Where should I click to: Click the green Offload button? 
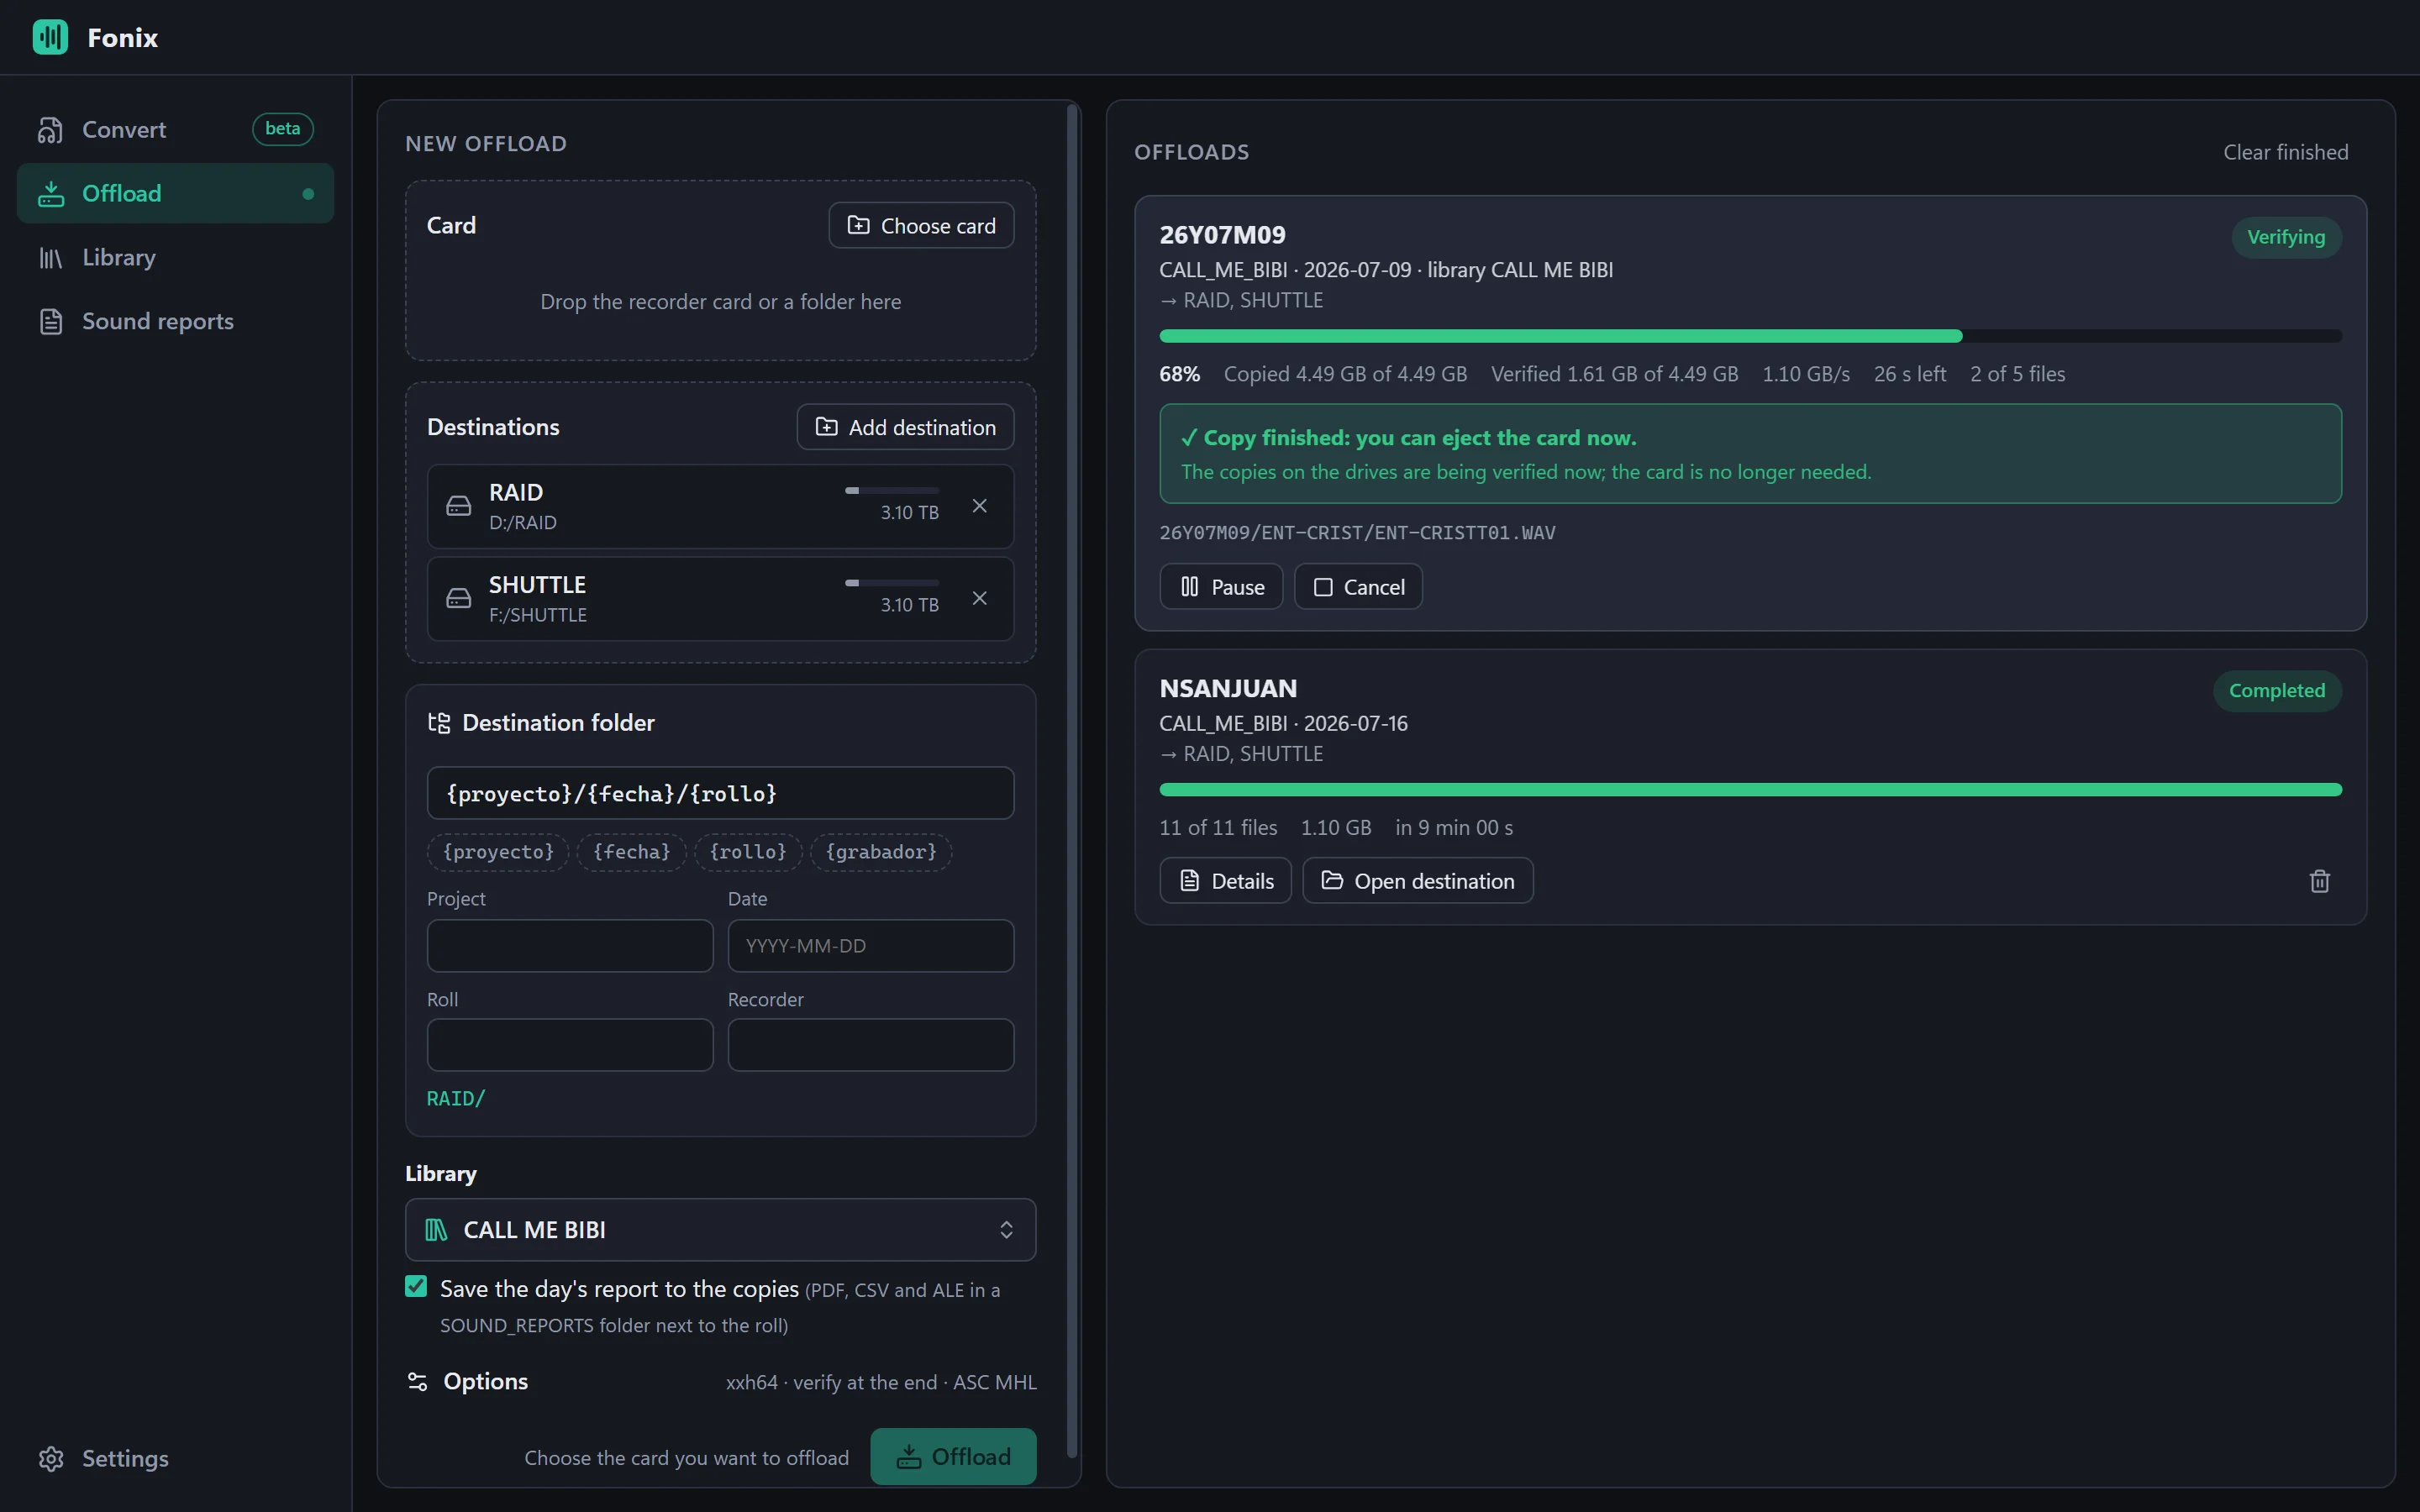(x=953, y=1457)
